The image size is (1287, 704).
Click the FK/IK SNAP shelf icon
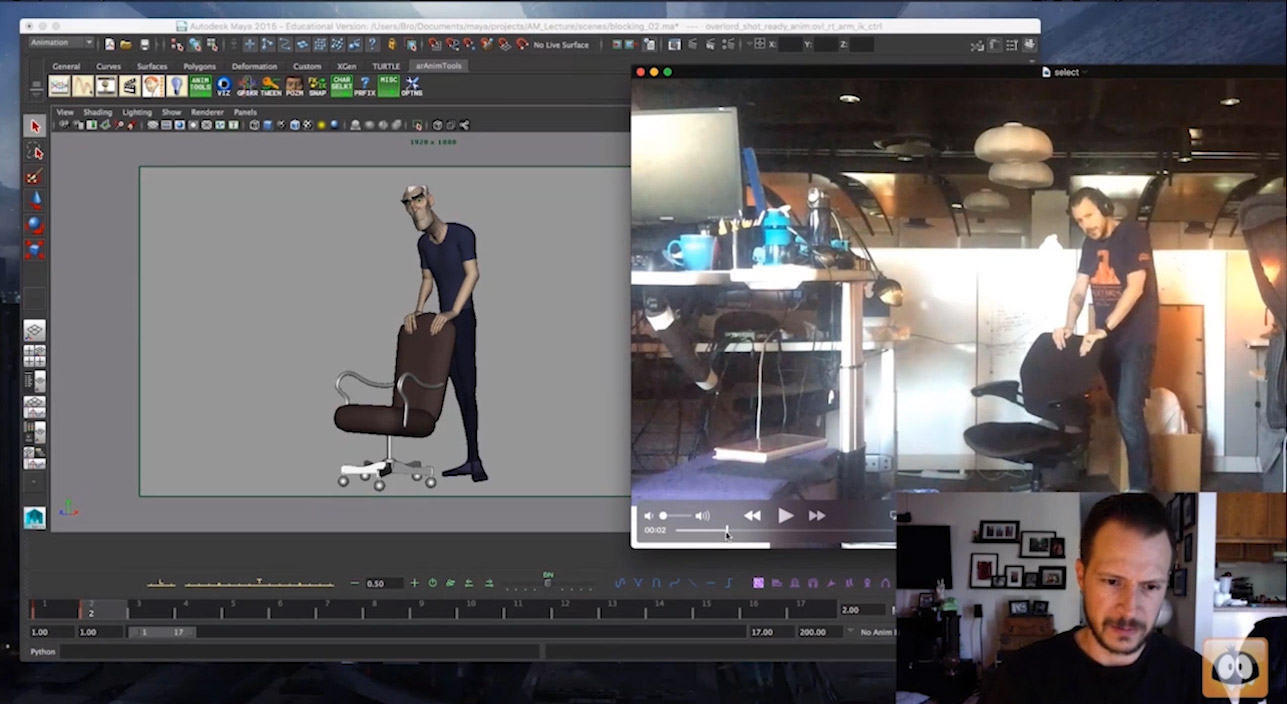pyautogui.click(x=317, y=86)
